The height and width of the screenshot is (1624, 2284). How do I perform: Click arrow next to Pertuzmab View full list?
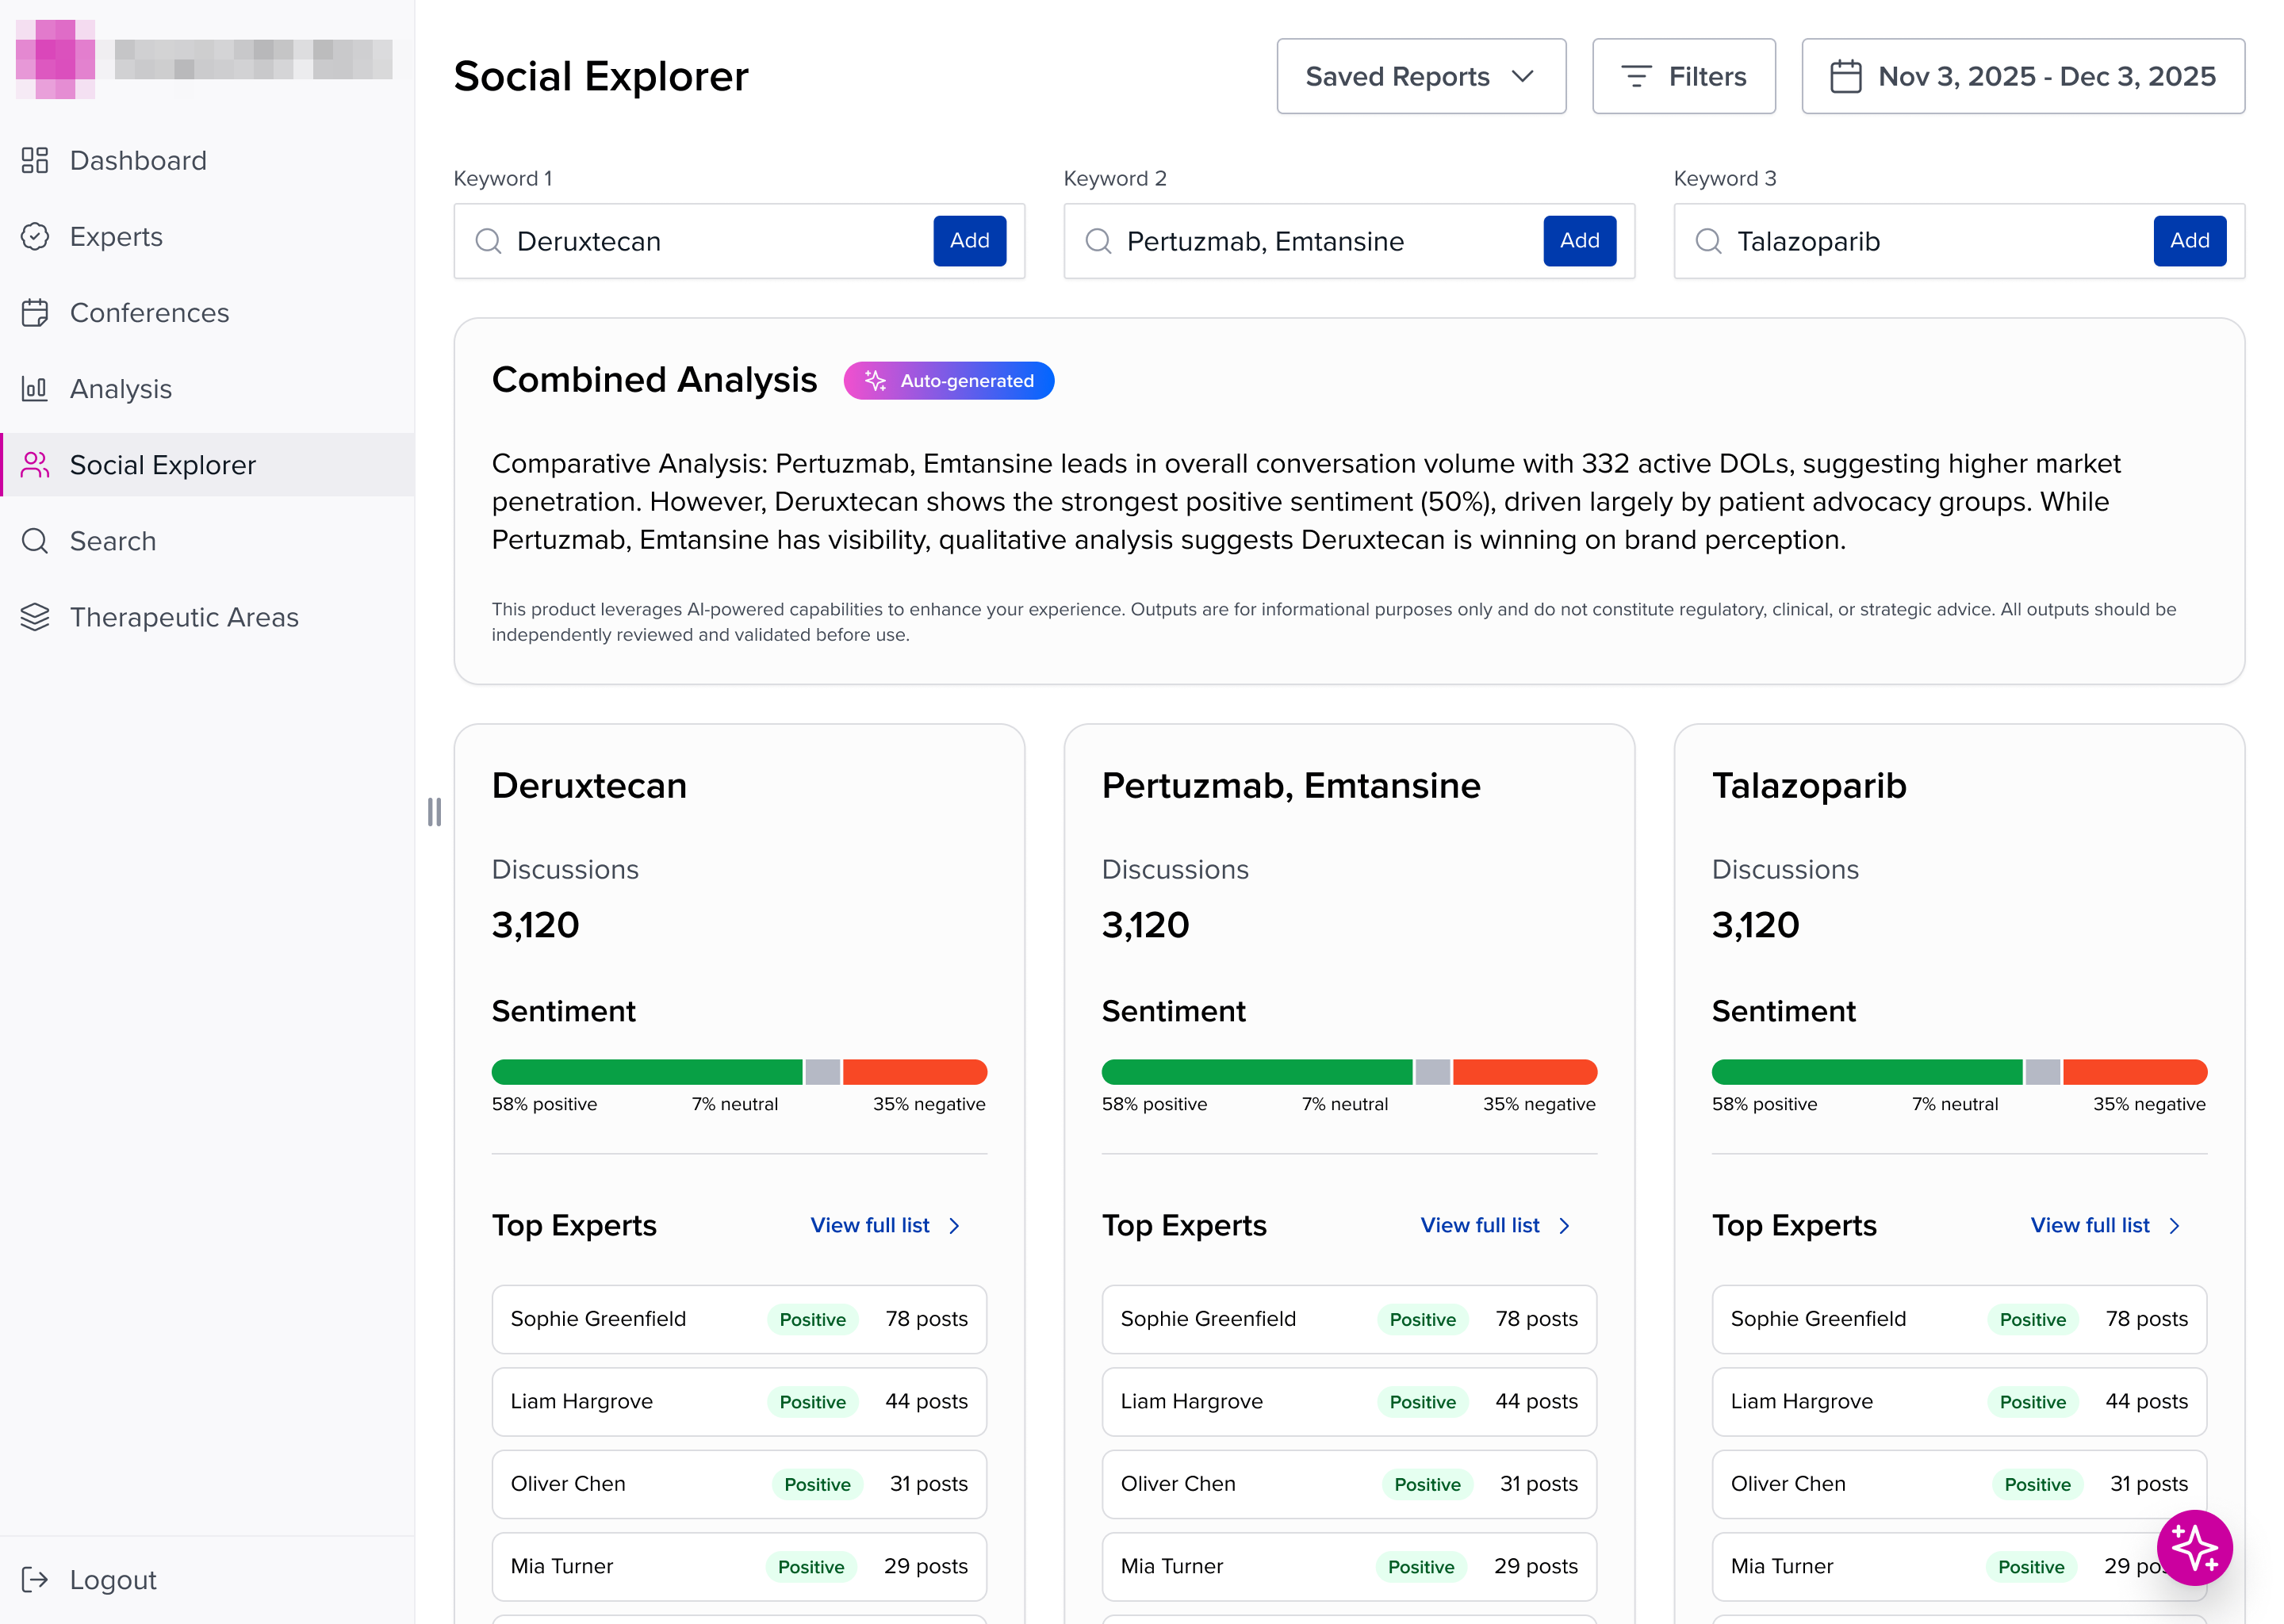[x=1564, y=1225]
